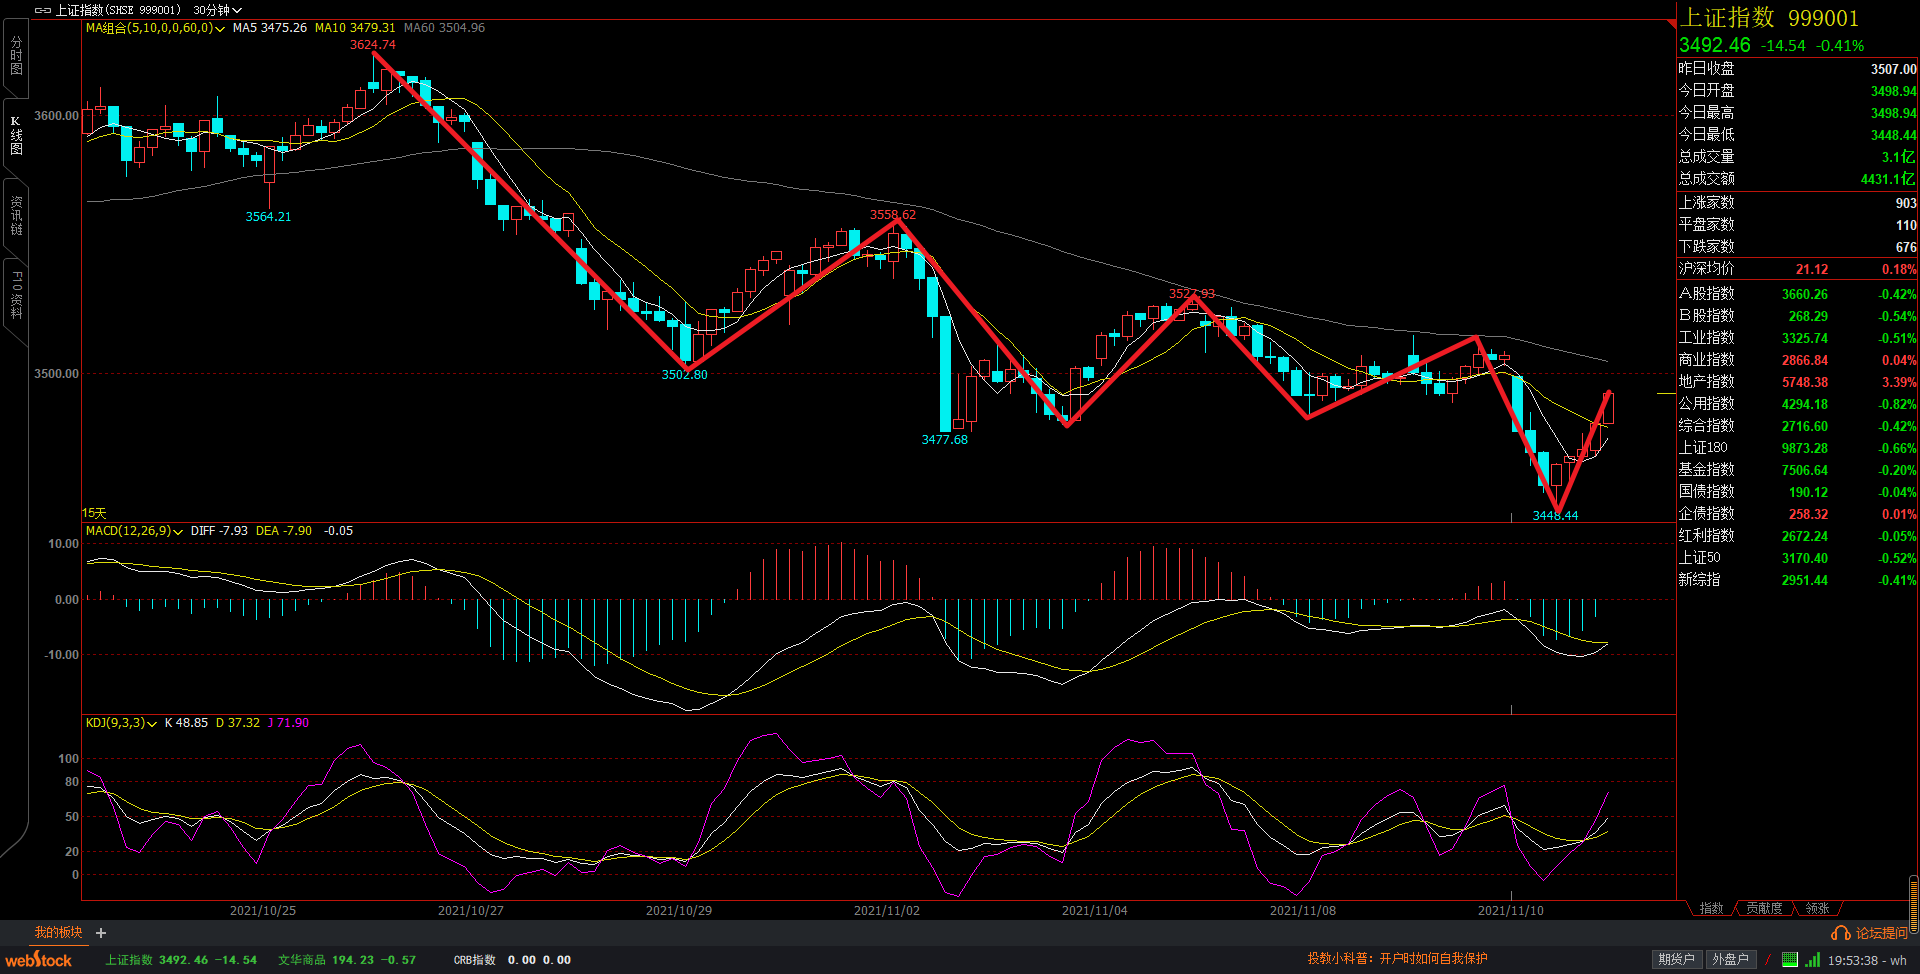The image size is (1920, 974).
Task: Switch to the 贡献度 tab
Action: coord(1764,908)
